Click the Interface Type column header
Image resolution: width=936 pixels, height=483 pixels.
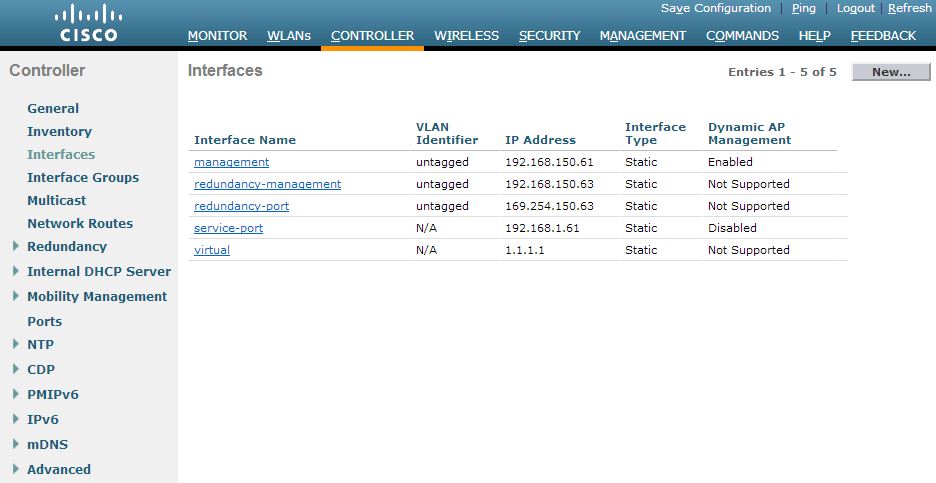coord(655,134)
